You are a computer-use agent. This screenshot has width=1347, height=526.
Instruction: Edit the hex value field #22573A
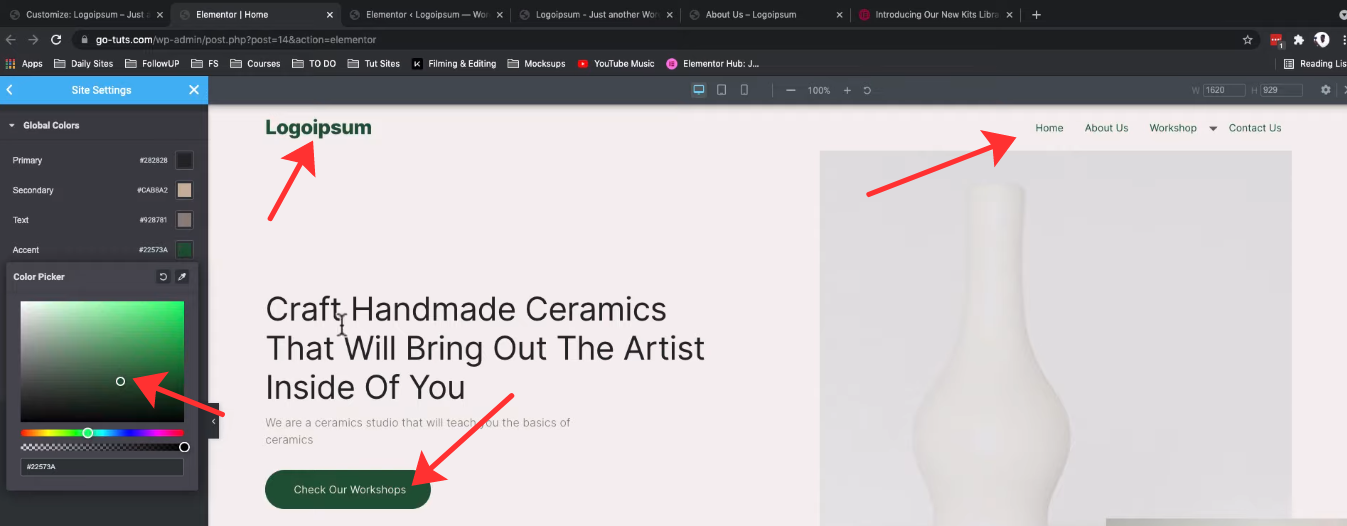102,467
